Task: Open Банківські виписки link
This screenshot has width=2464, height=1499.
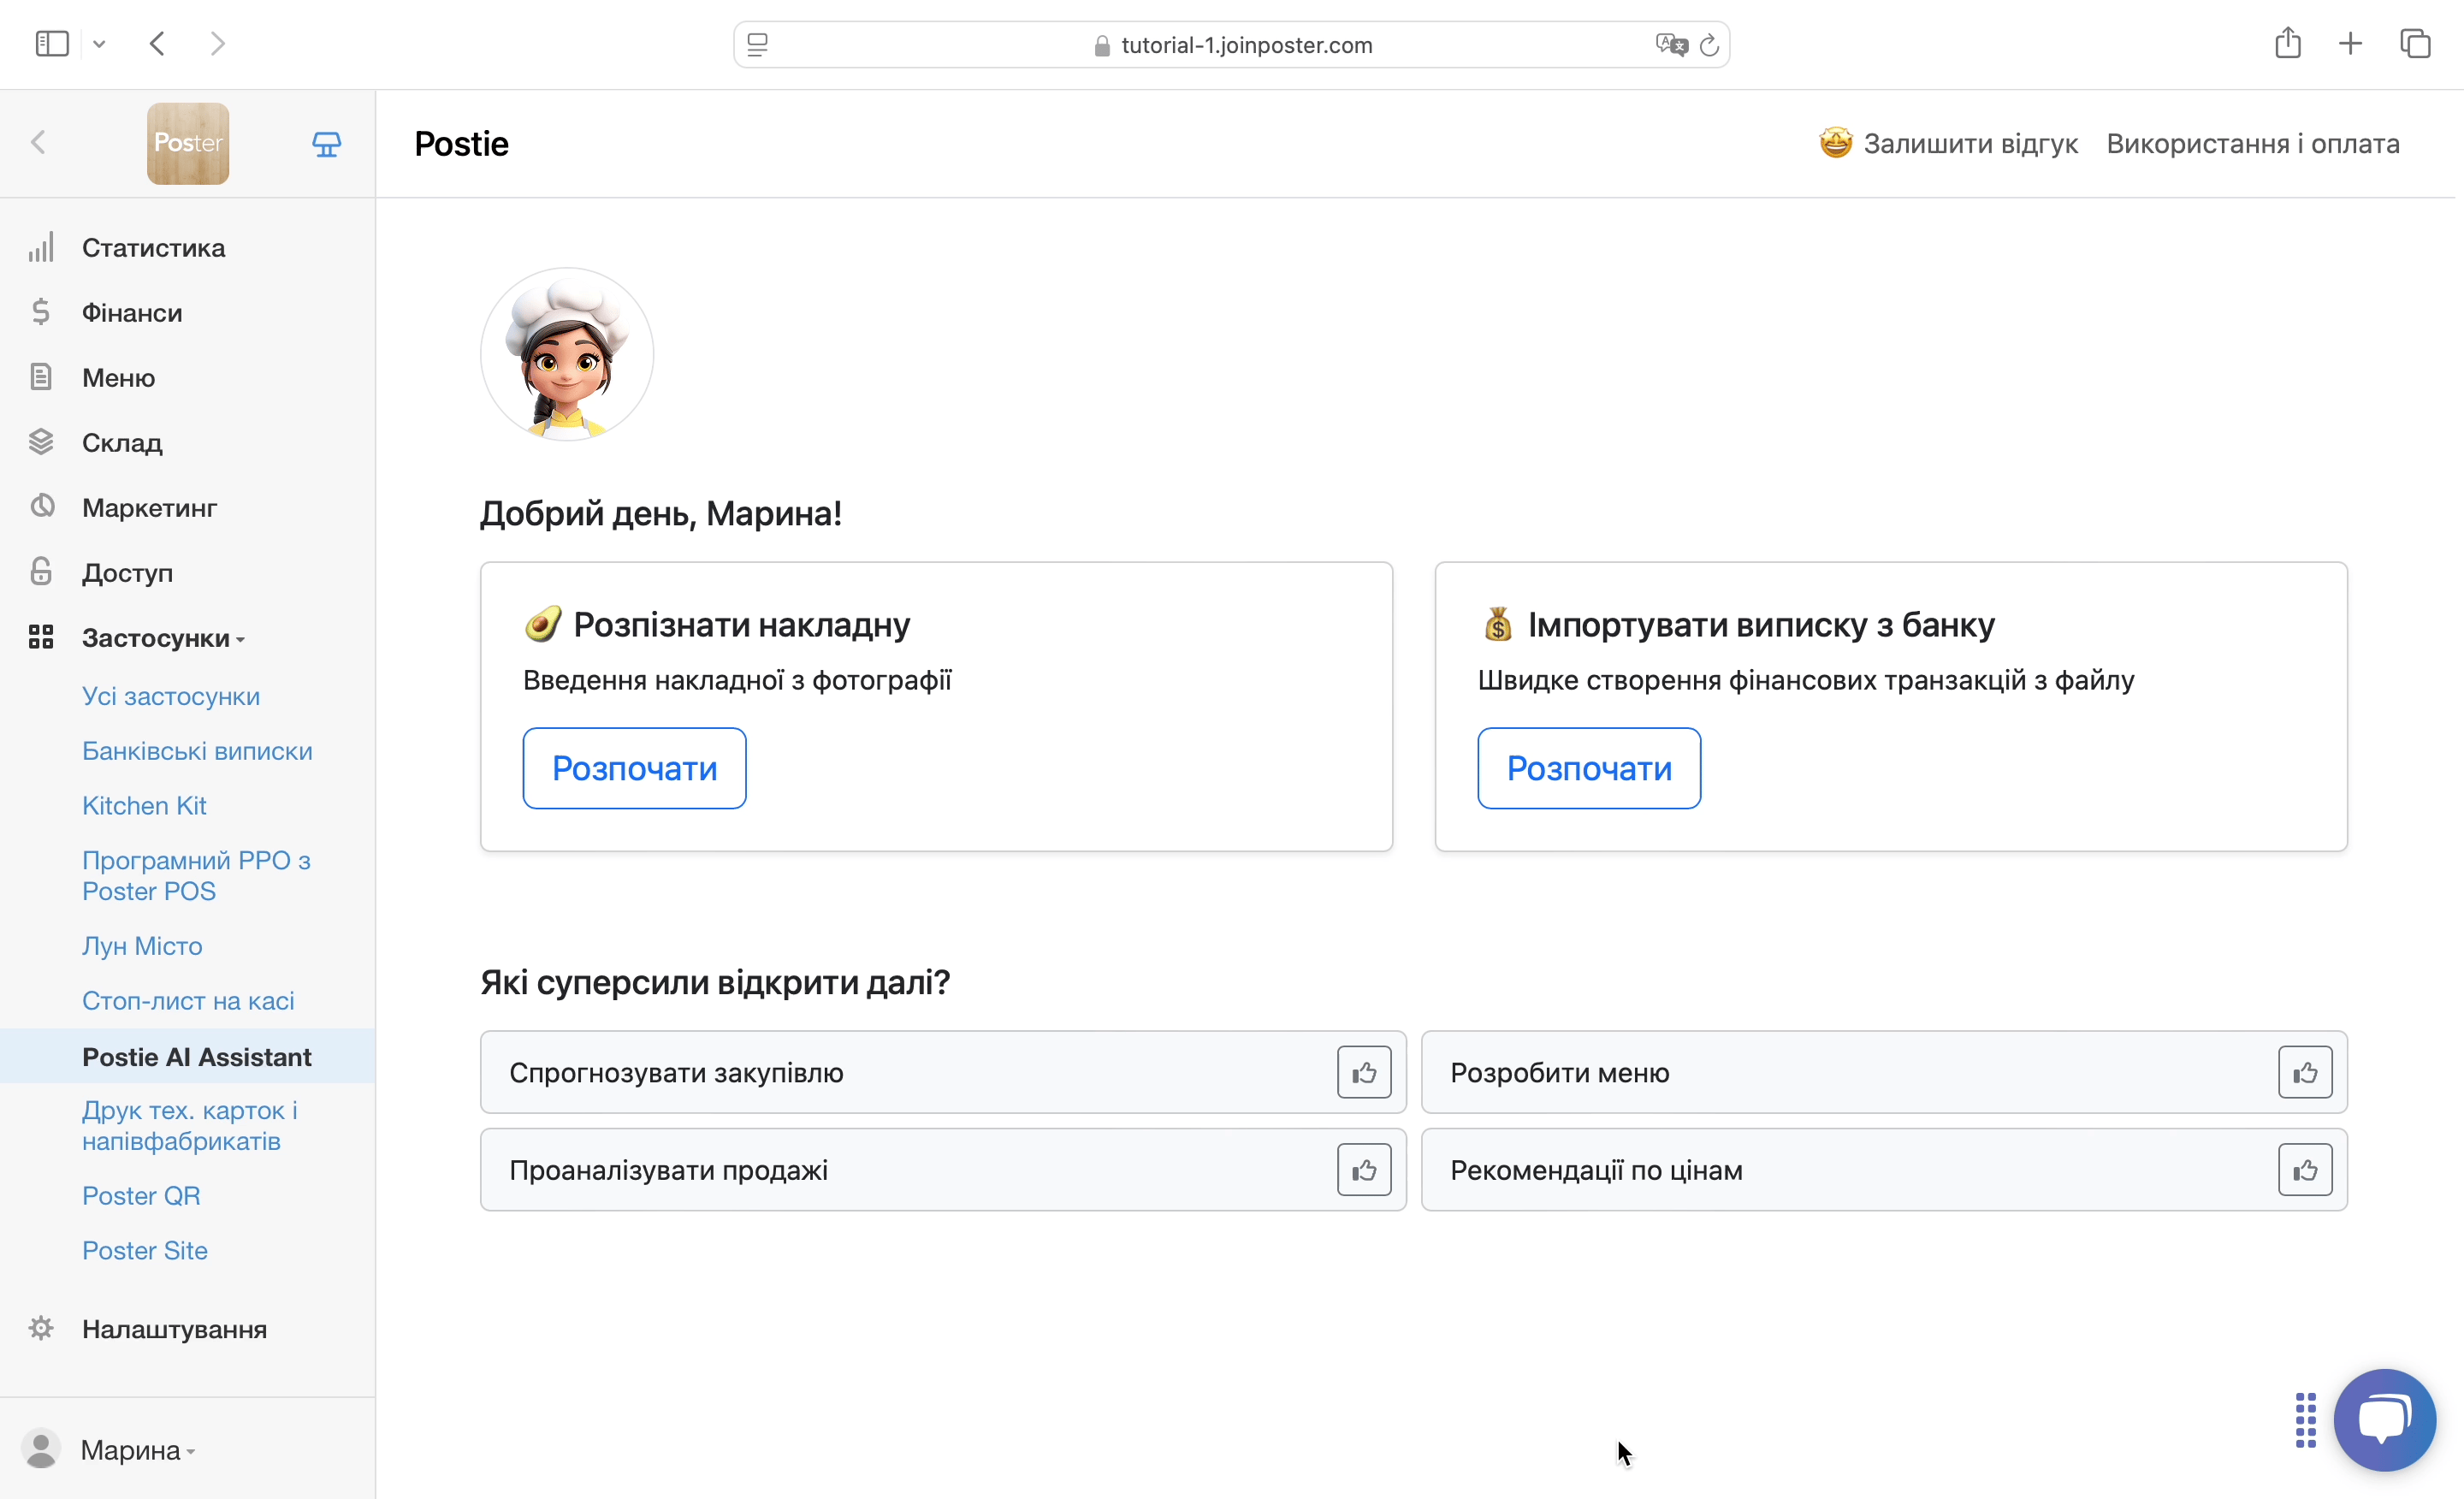Action: (198, 752)
